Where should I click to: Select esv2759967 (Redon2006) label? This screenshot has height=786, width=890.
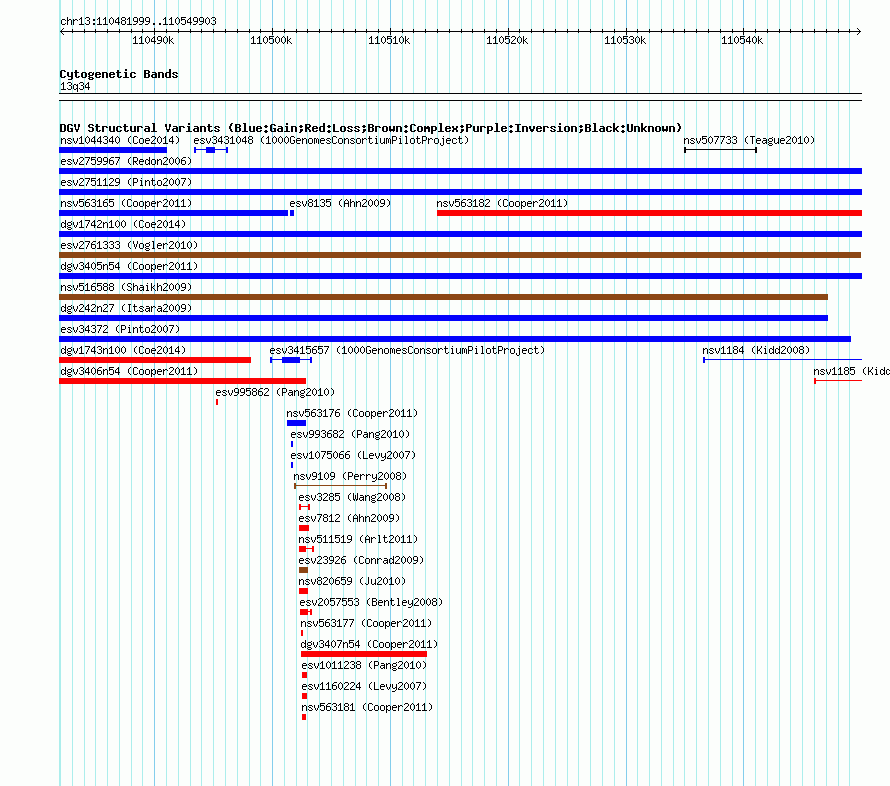126,161
